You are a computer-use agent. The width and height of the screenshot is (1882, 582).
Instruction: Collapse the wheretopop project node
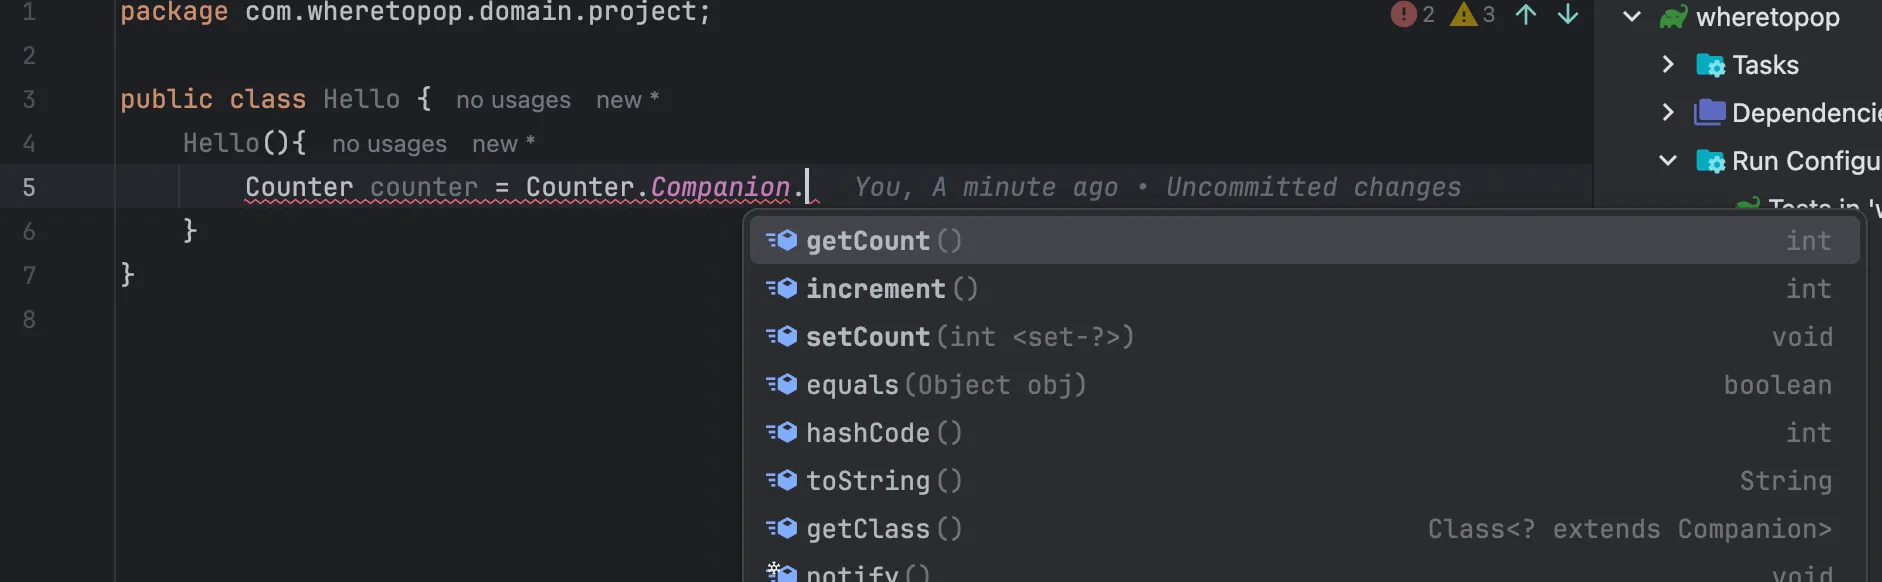point(1632,17)
